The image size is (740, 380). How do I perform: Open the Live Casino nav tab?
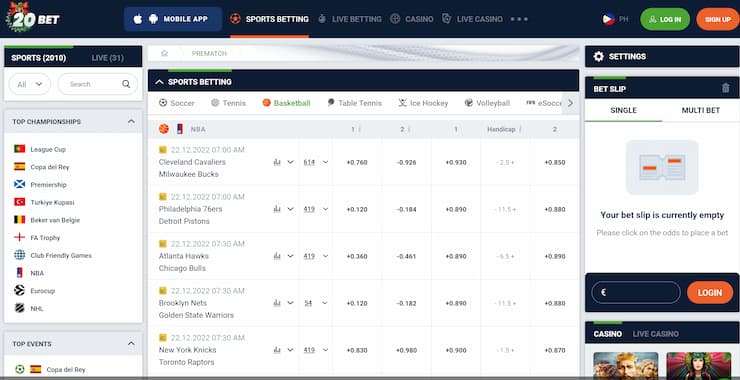tap(472, 19)
